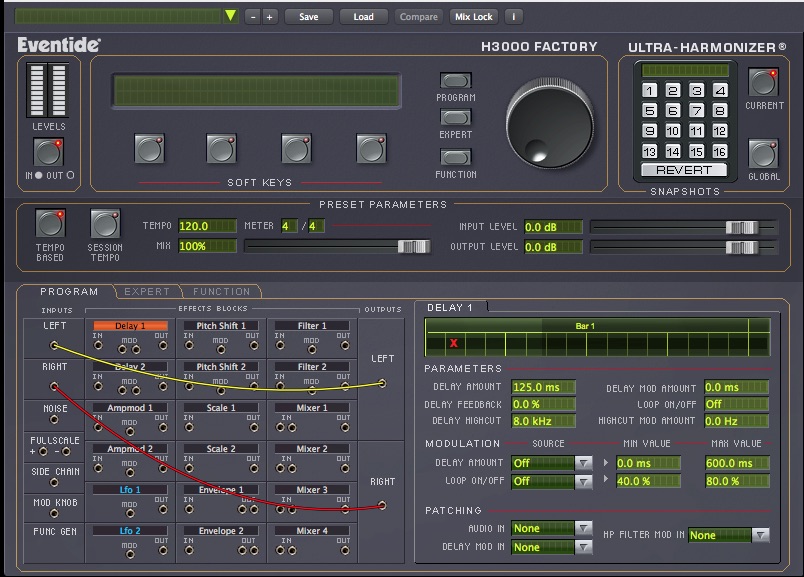Select the Envelope 2 effects block
The width and height of the screenshot is (804, 577).
(x=221, y=531)
